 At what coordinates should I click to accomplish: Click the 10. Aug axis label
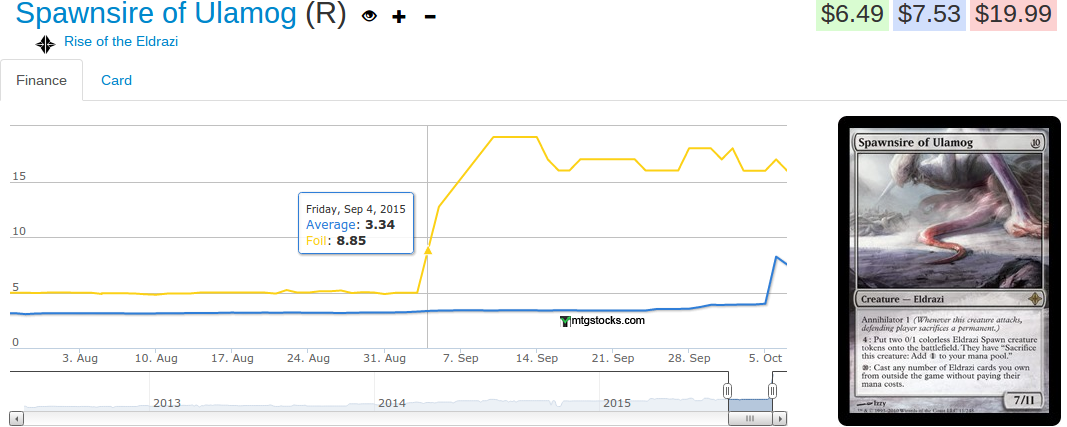pos(156,358)
